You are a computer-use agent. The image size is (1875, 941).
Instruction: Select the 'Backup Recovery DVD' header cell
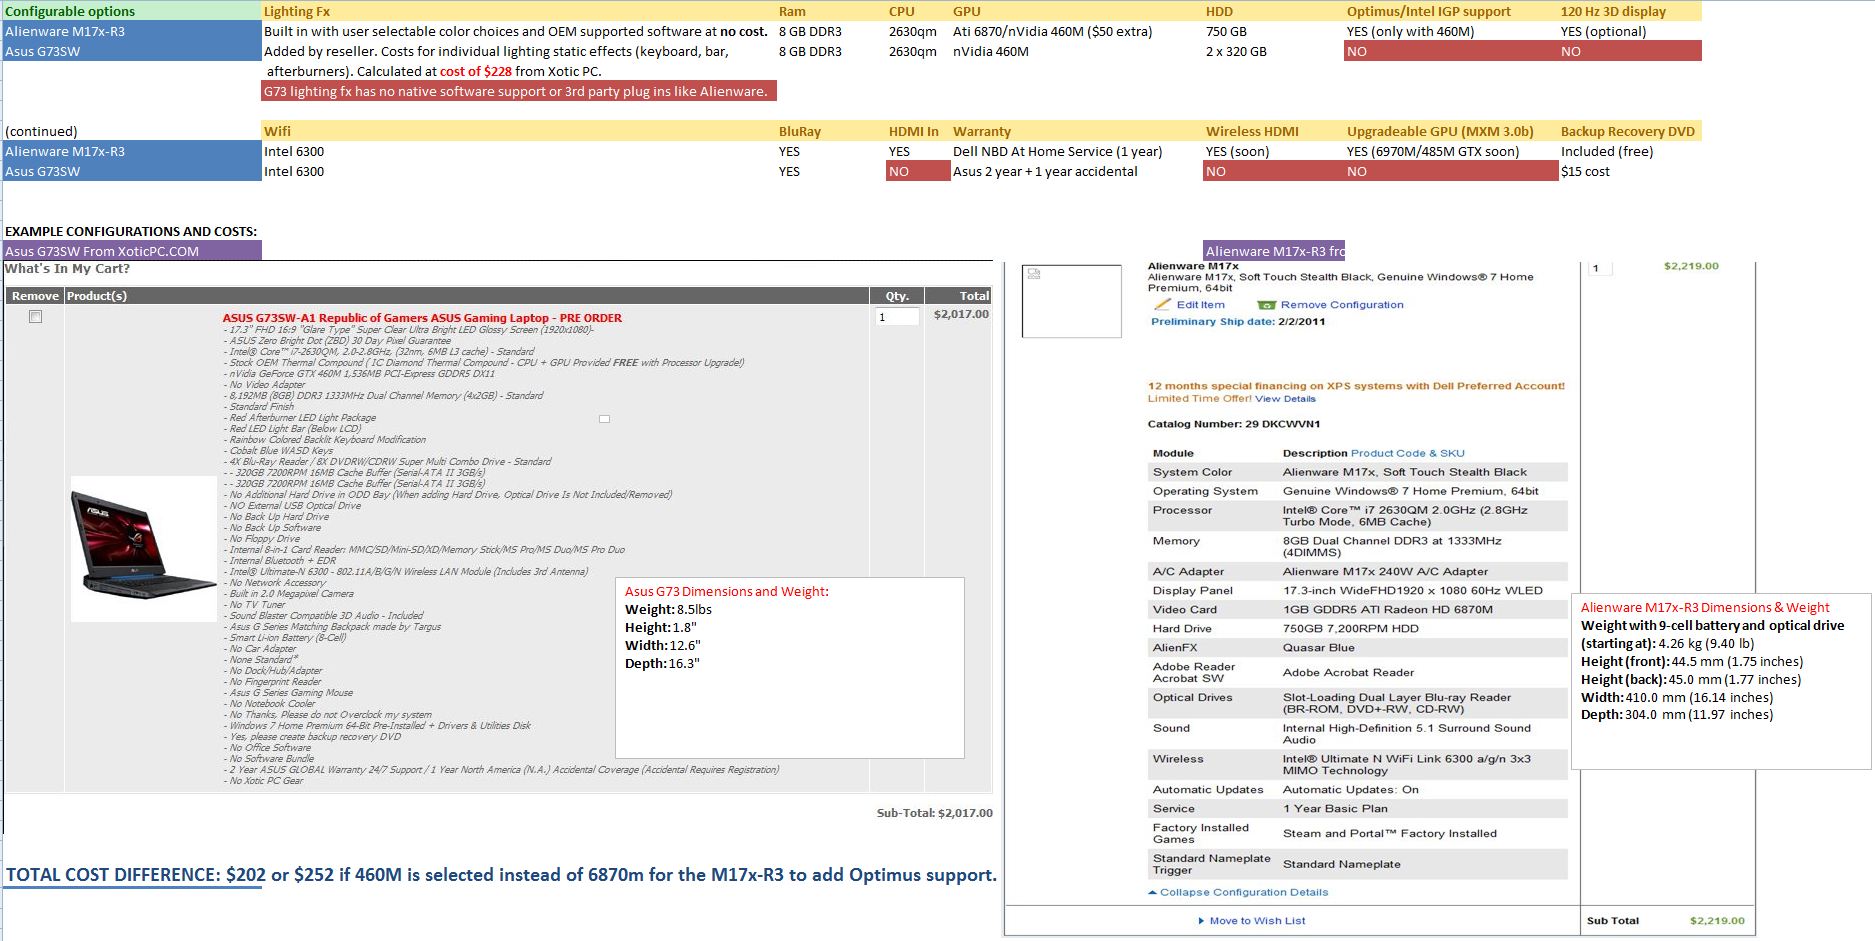1630,131
